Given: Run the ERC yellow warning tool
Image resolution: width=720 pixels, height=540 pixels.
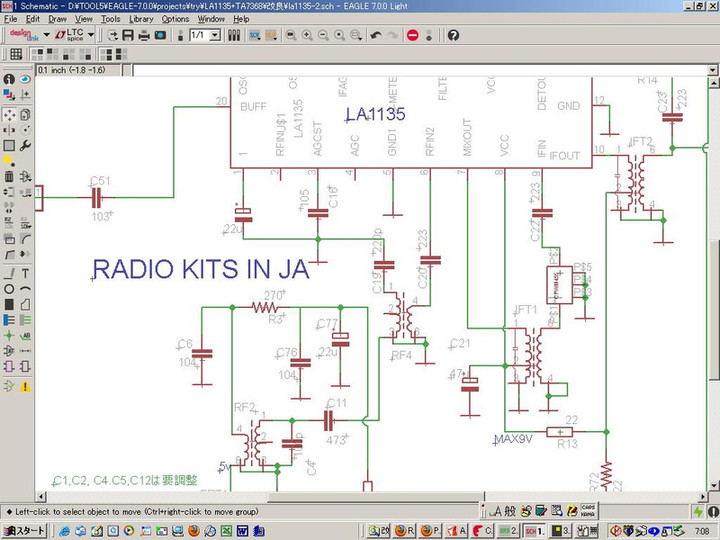Looking at the screenshot, I should (x=24, y=386).
